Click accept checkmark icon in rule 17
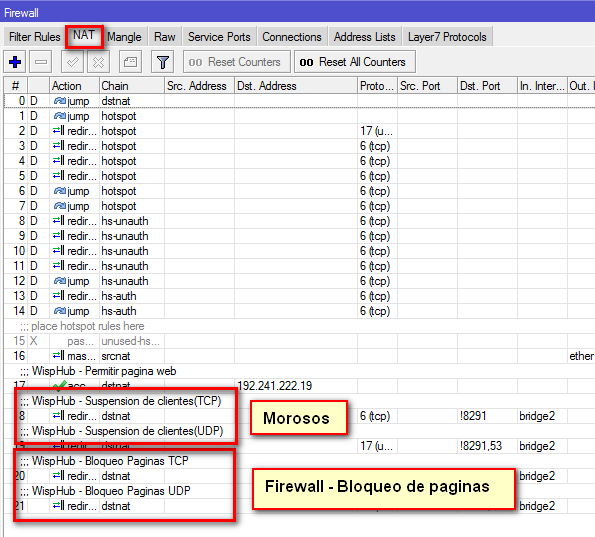The width and height of the screenshot is (595, 537). (x=60, y=386)
